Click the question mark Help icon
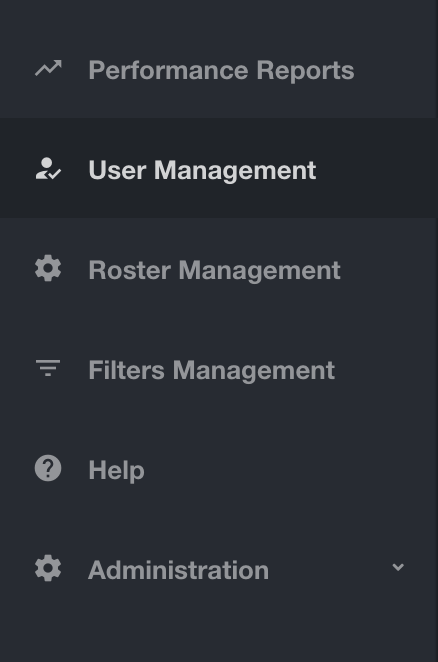This screenshot has width=438, height=662. [x=48, y=468]
